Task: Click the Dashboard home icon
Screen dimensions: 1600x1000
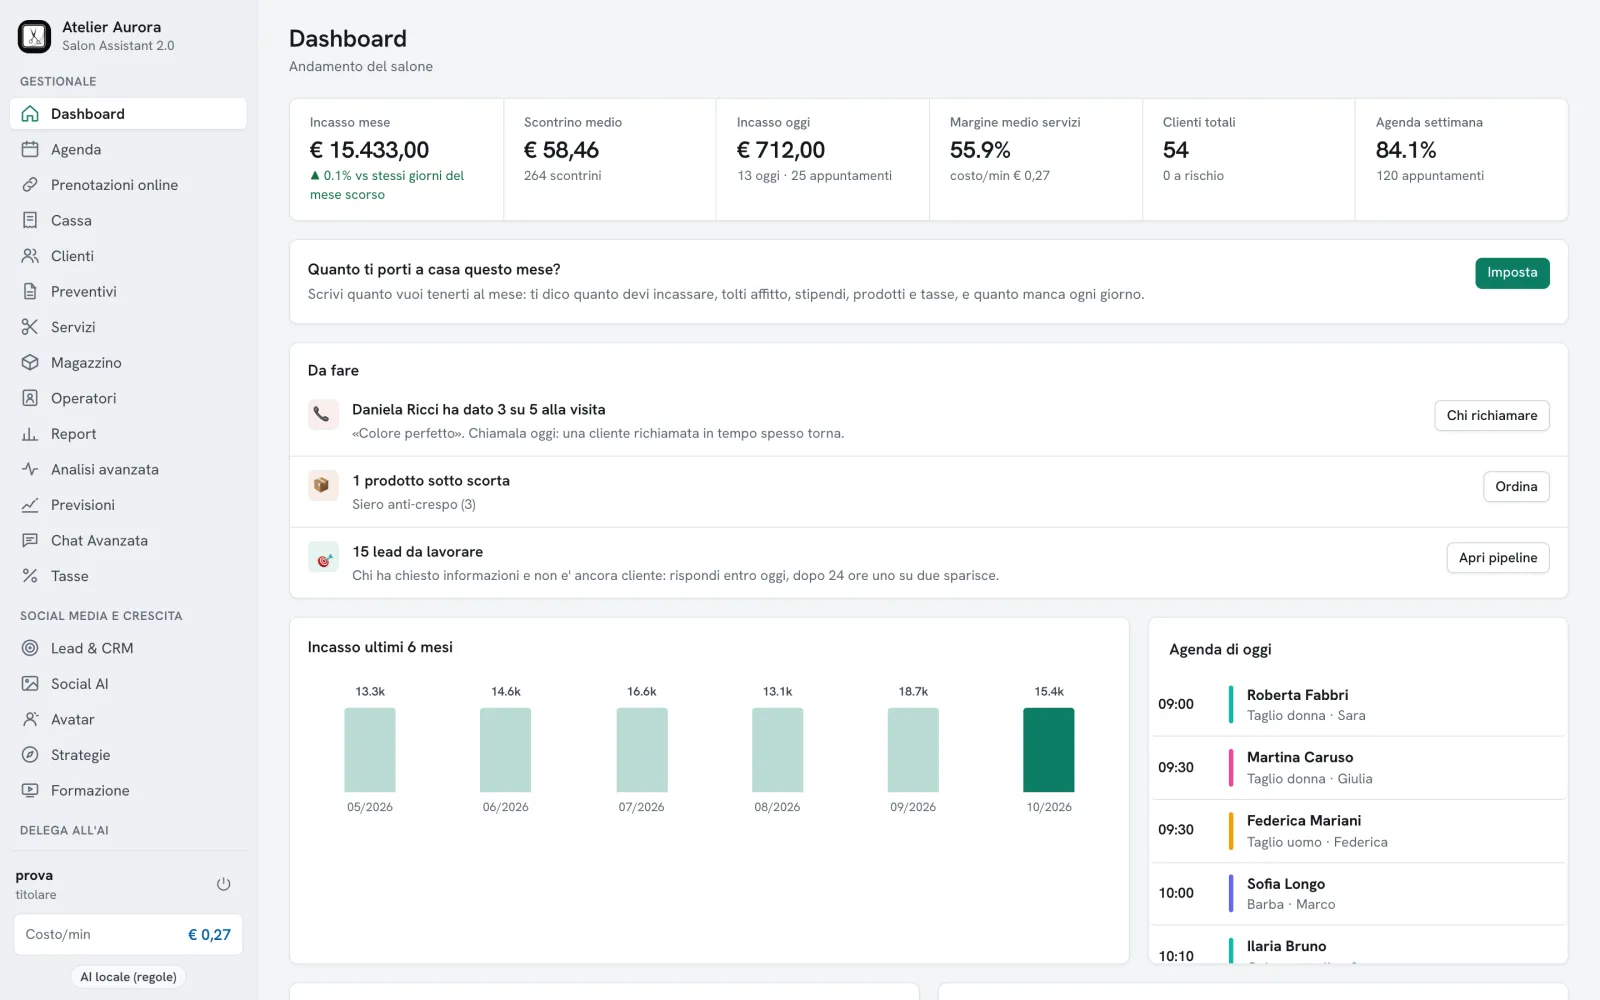Action: [x=30, y=114]
